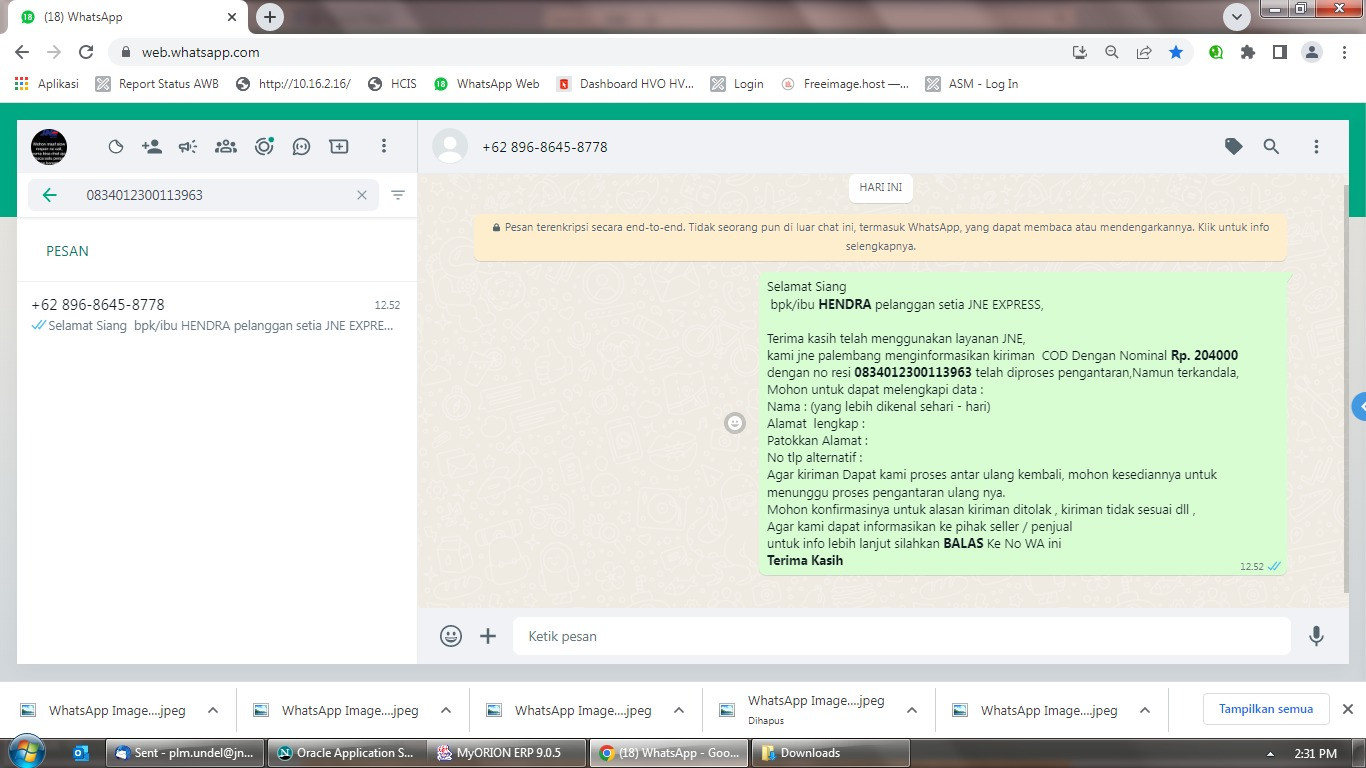Open the chat list three-dot menu
This screenshot has height=768, width=1366.
pos(383,147)
